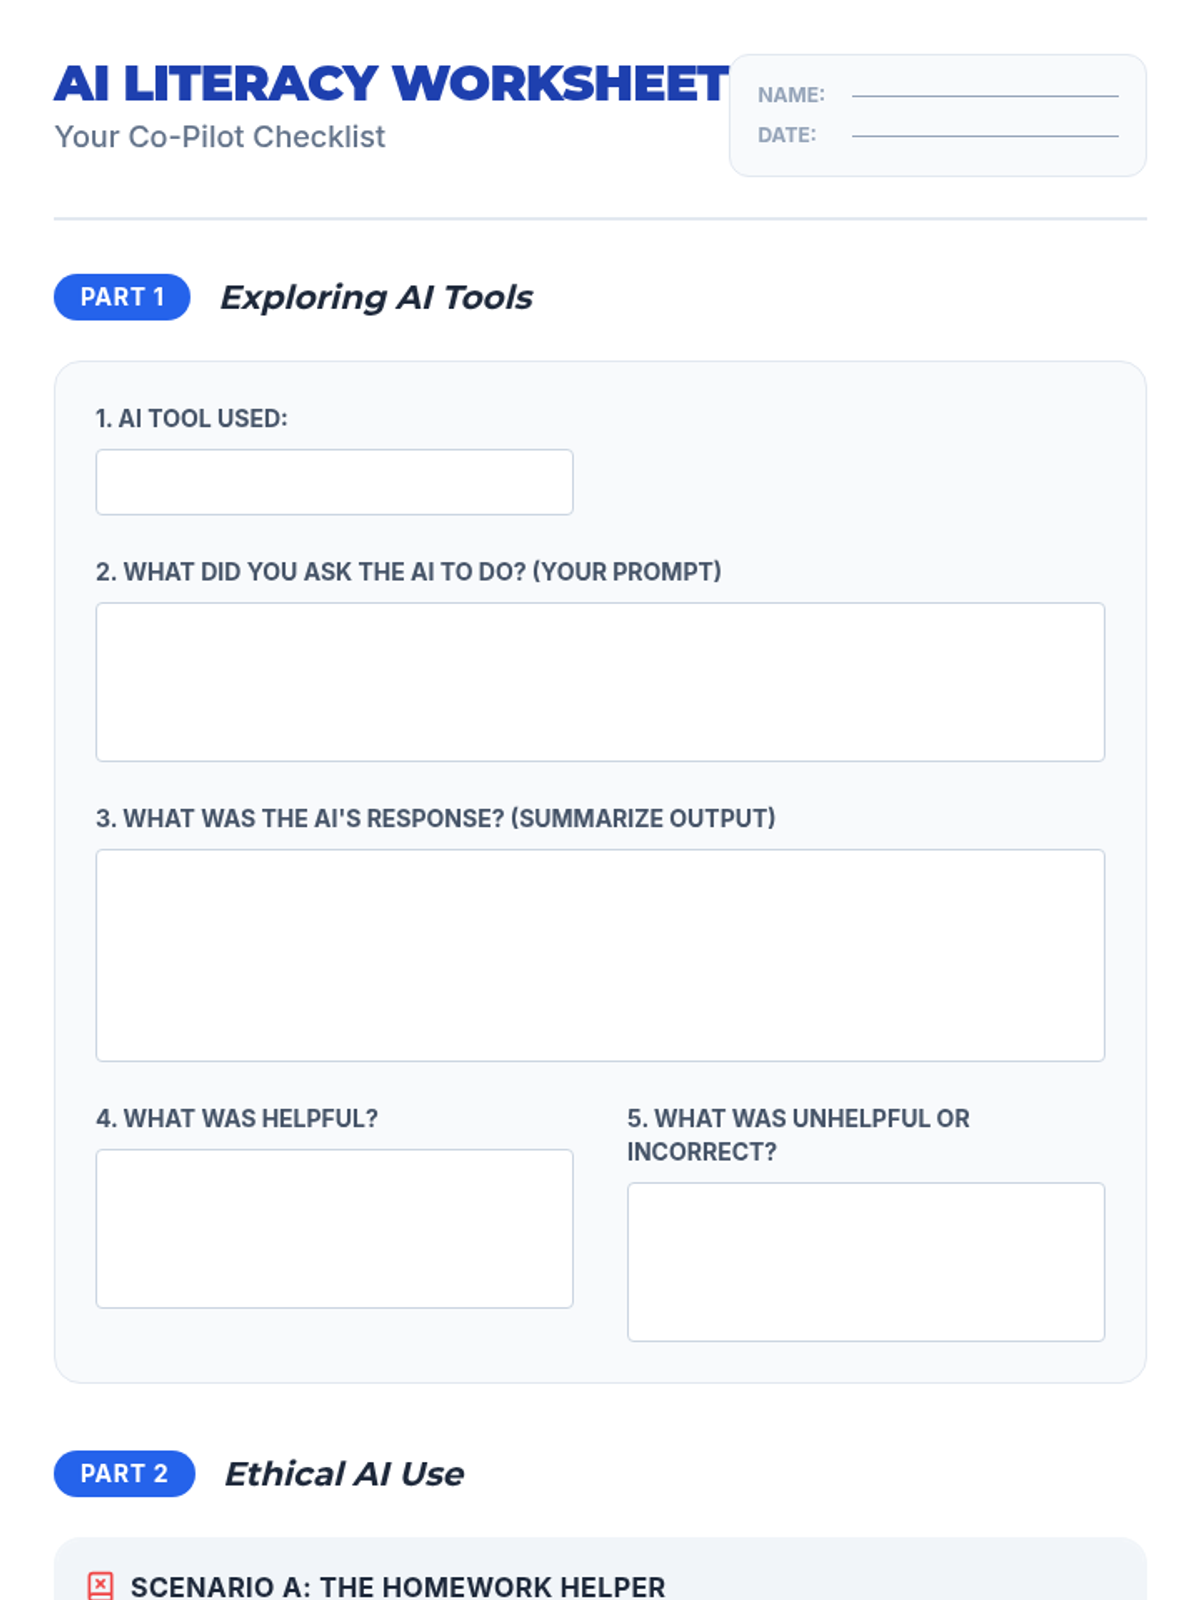Click the PART 1 badge
Screen dimensions: 1200x1600
(122, 297)
